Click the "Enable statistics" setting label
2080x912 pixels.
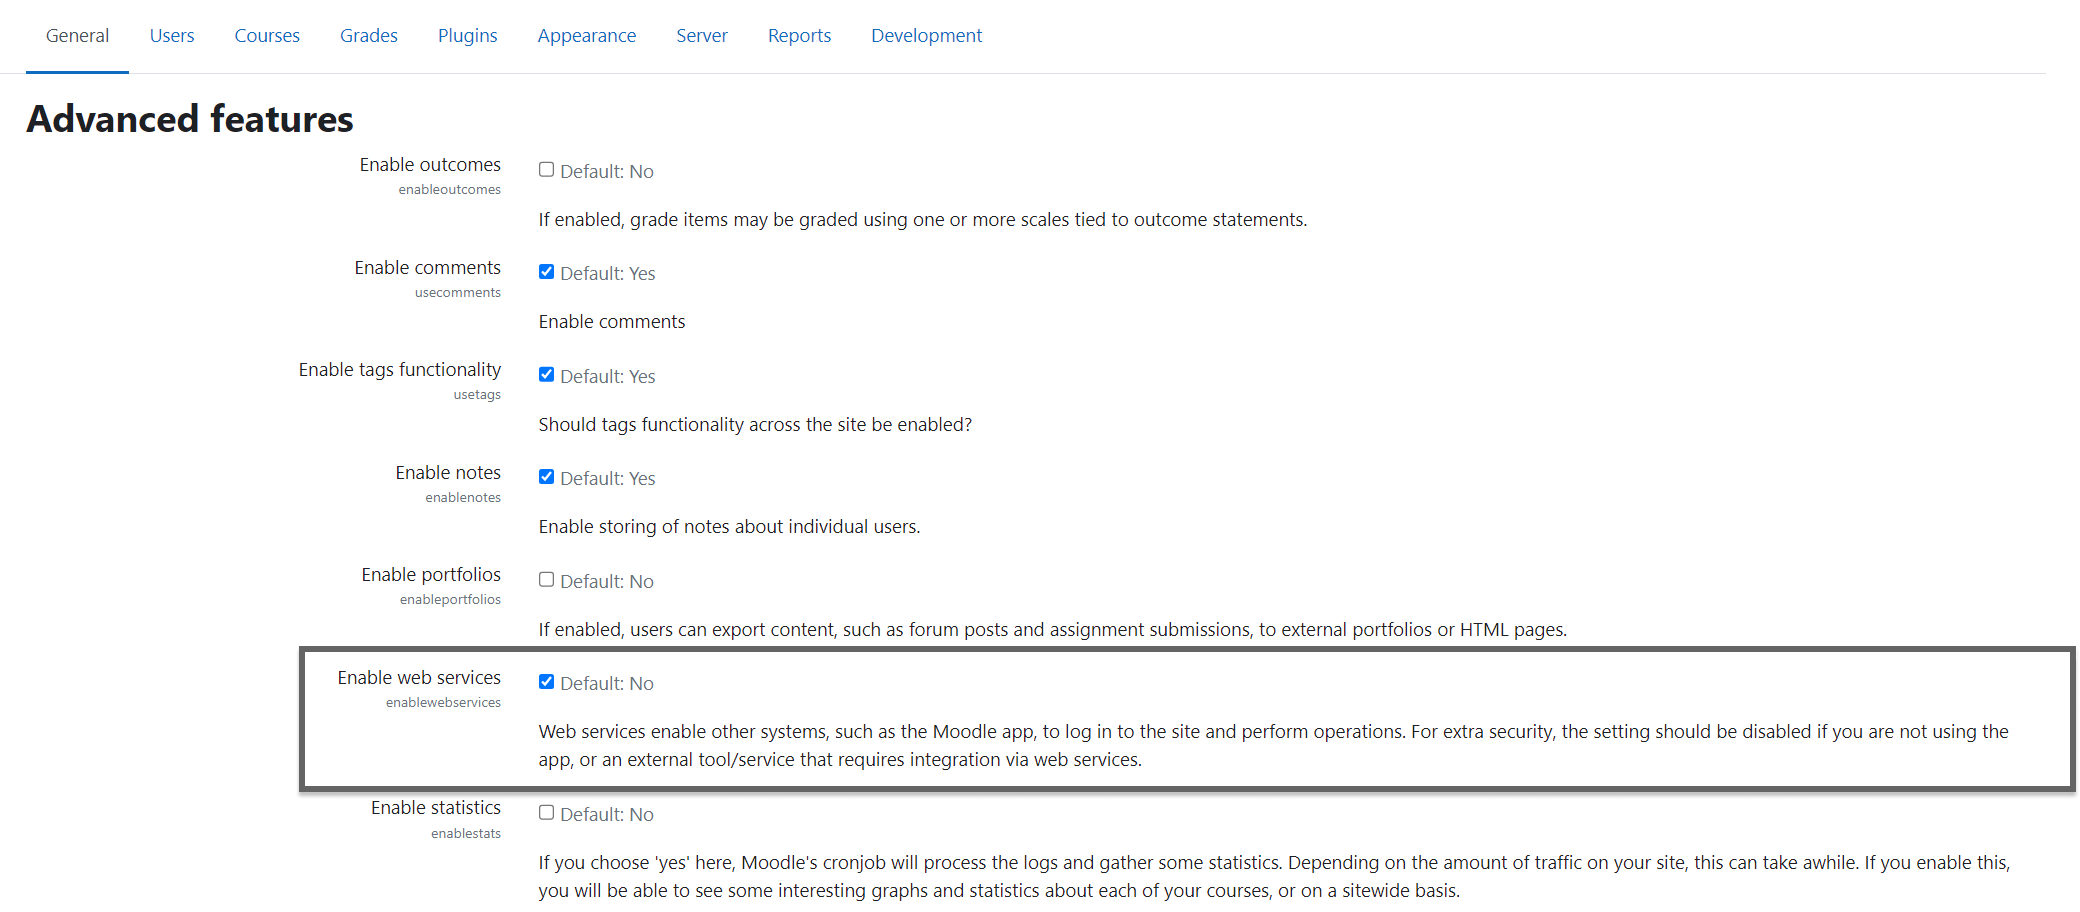[436, 808]
